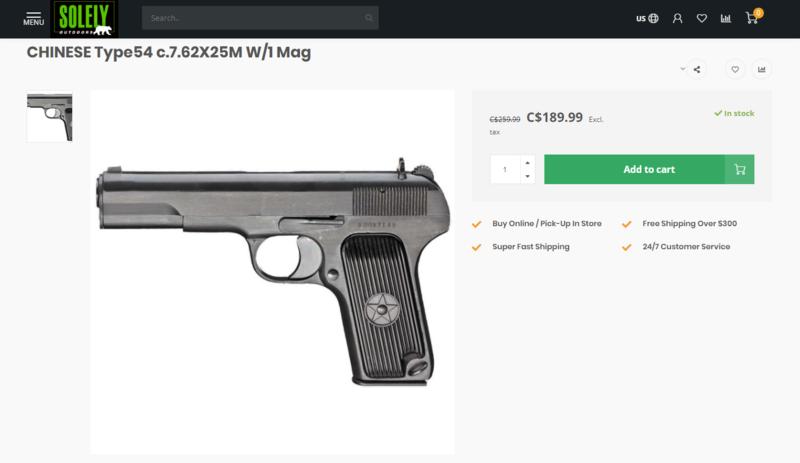
Task: Decrease quantity with down arrow
Action: point(527,176)
